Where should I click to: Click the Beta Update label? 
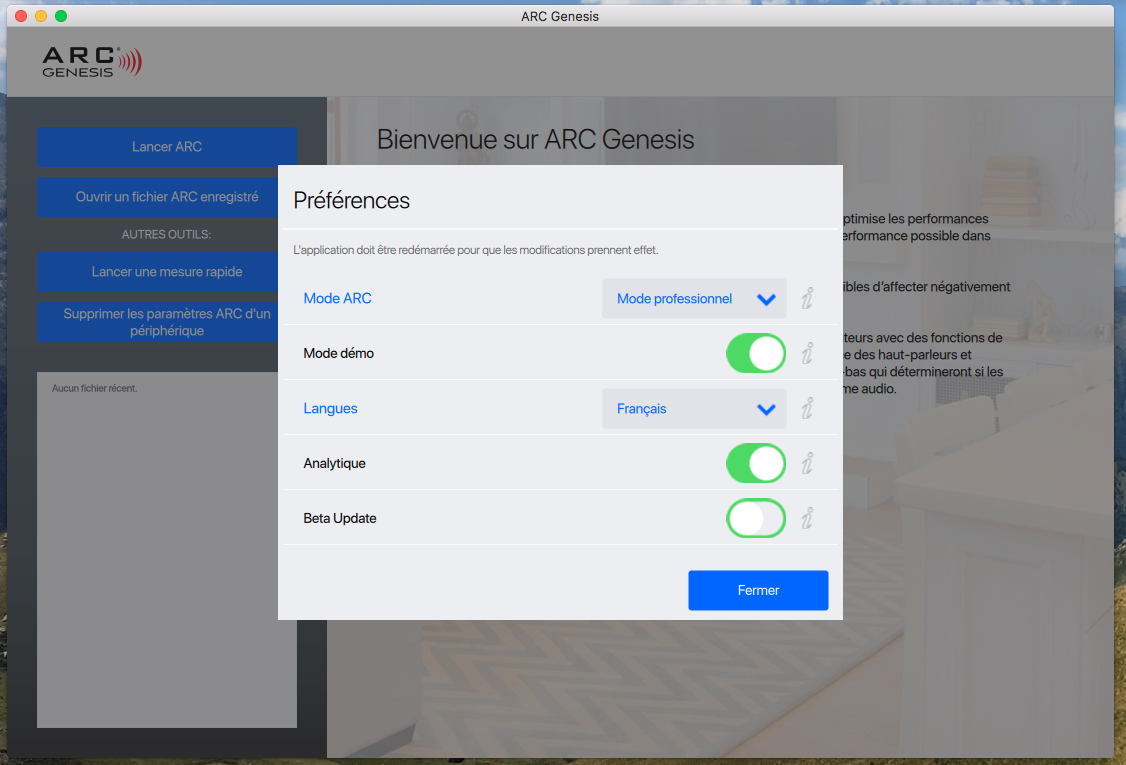pos(340,518)
